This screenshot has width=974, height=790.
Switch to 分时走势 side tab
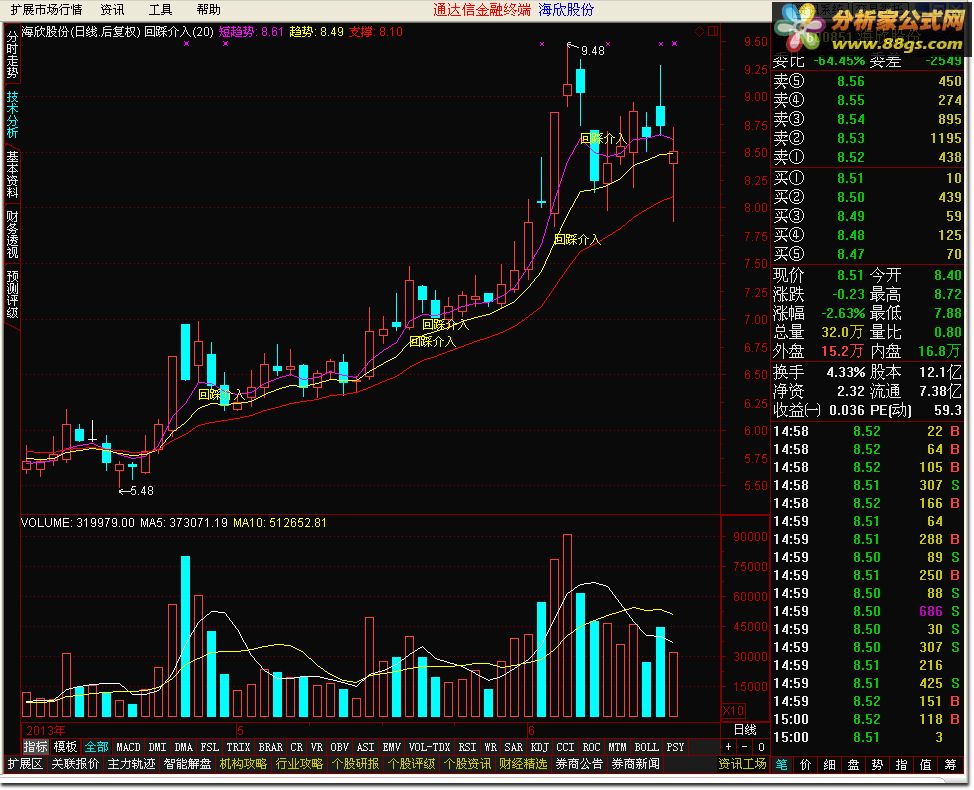12,55
